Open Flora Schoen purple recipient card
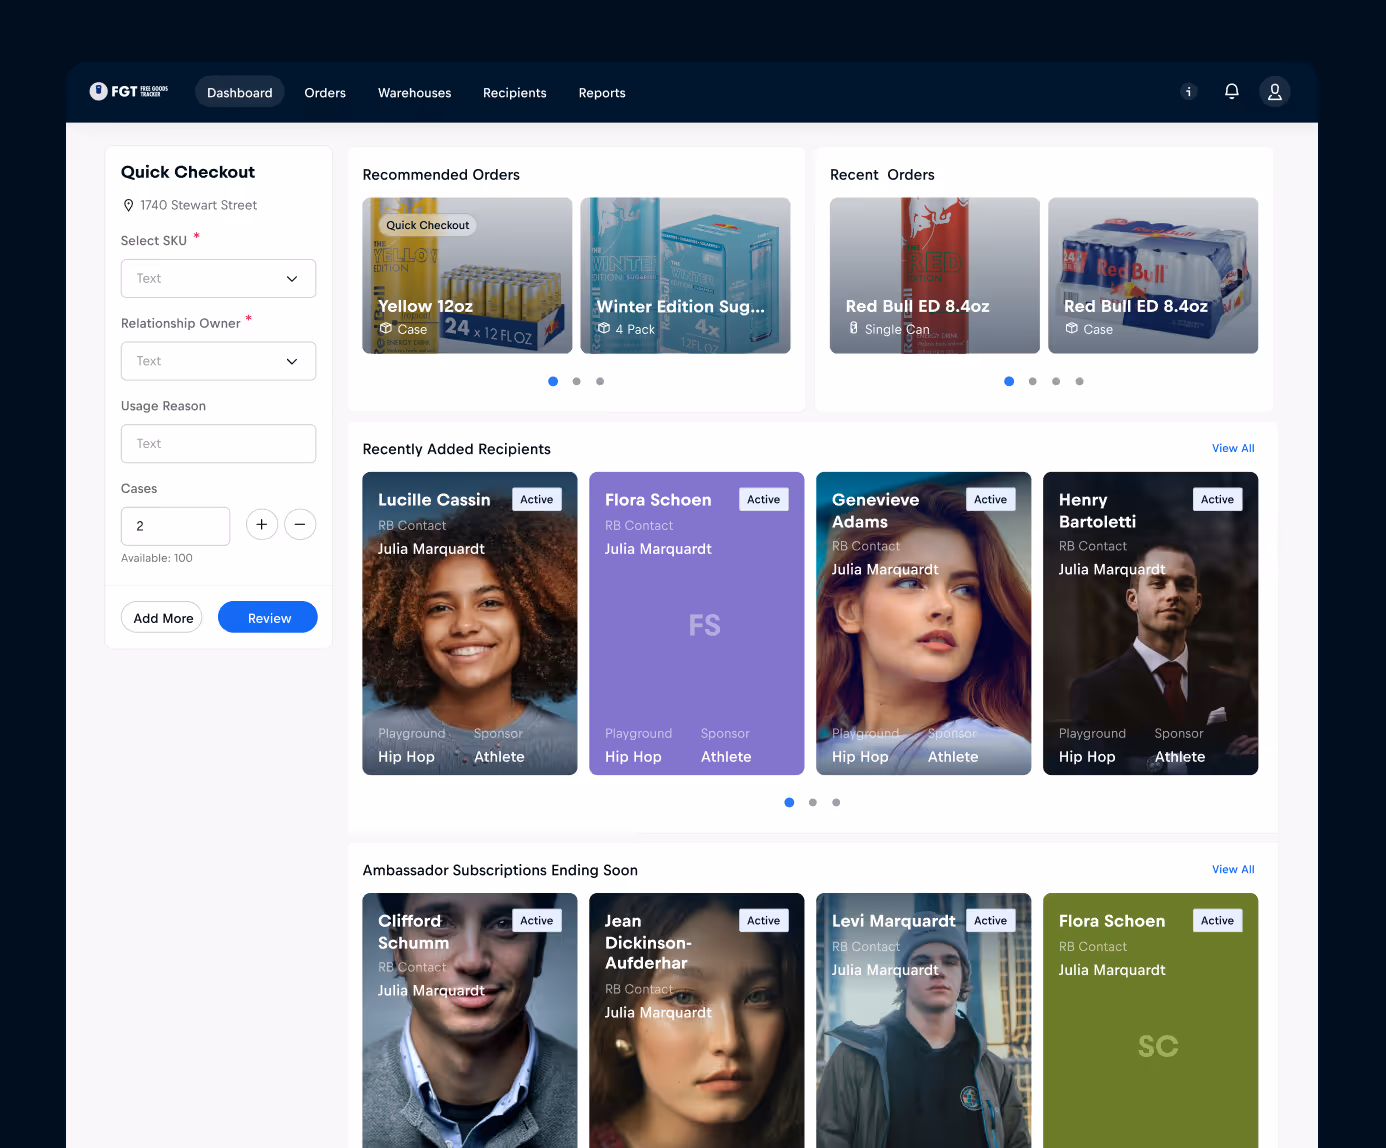The image size is (1386, 1148). 697,624
